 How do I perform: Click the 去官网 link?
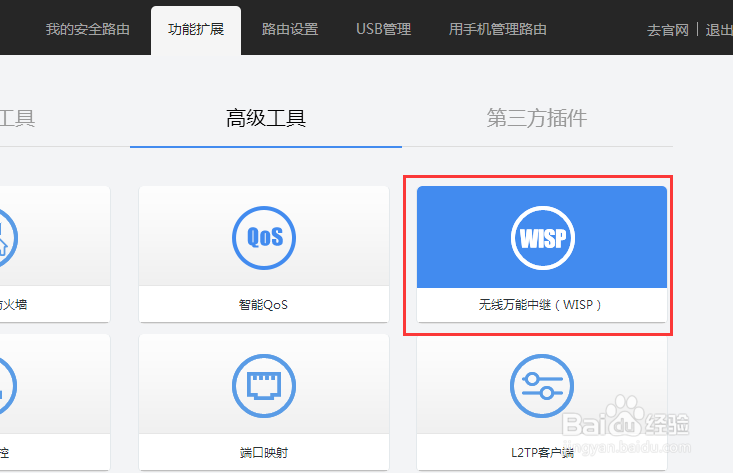(x=668, y=30)
